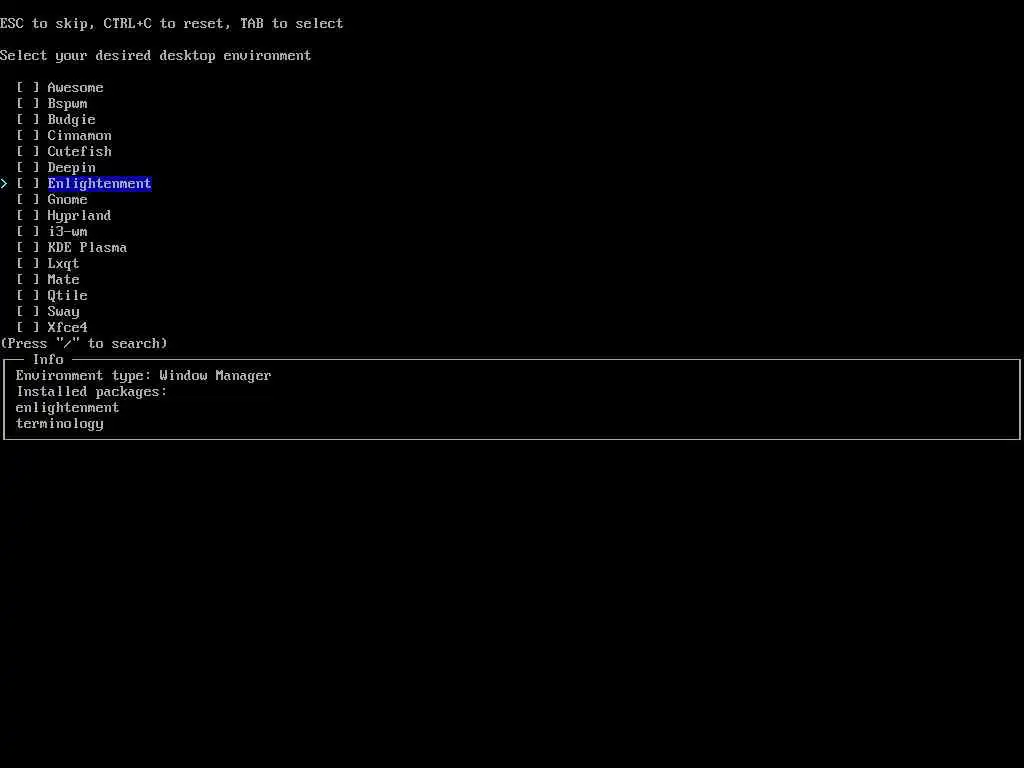This screenshot has height=768, width=1024.
Task: Select the i3-wm menu entry
Action: tap(67, 231)
